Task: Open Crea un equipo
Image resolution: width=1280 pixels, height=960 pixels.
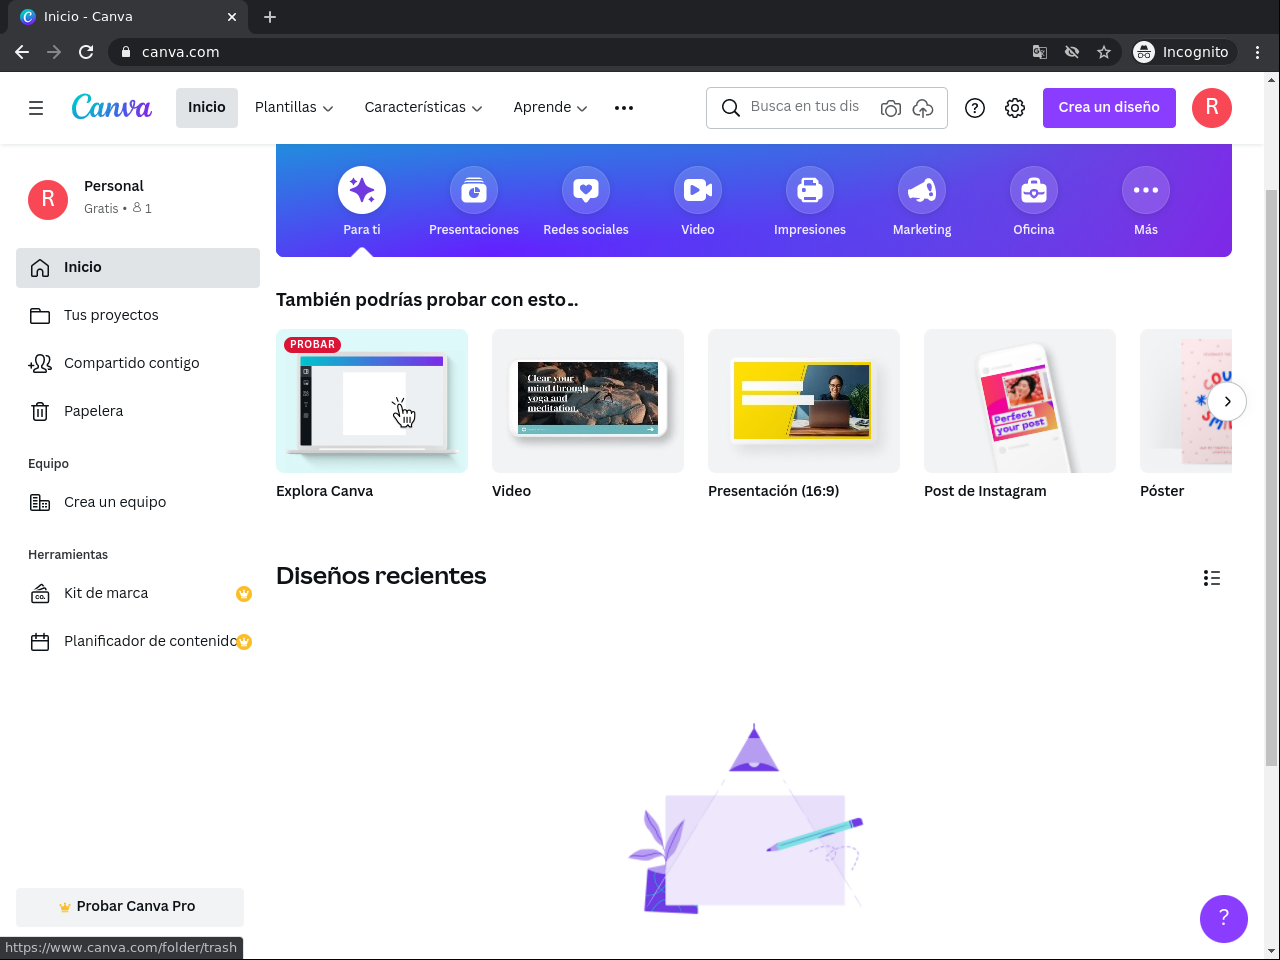Action: coord(138,503)
